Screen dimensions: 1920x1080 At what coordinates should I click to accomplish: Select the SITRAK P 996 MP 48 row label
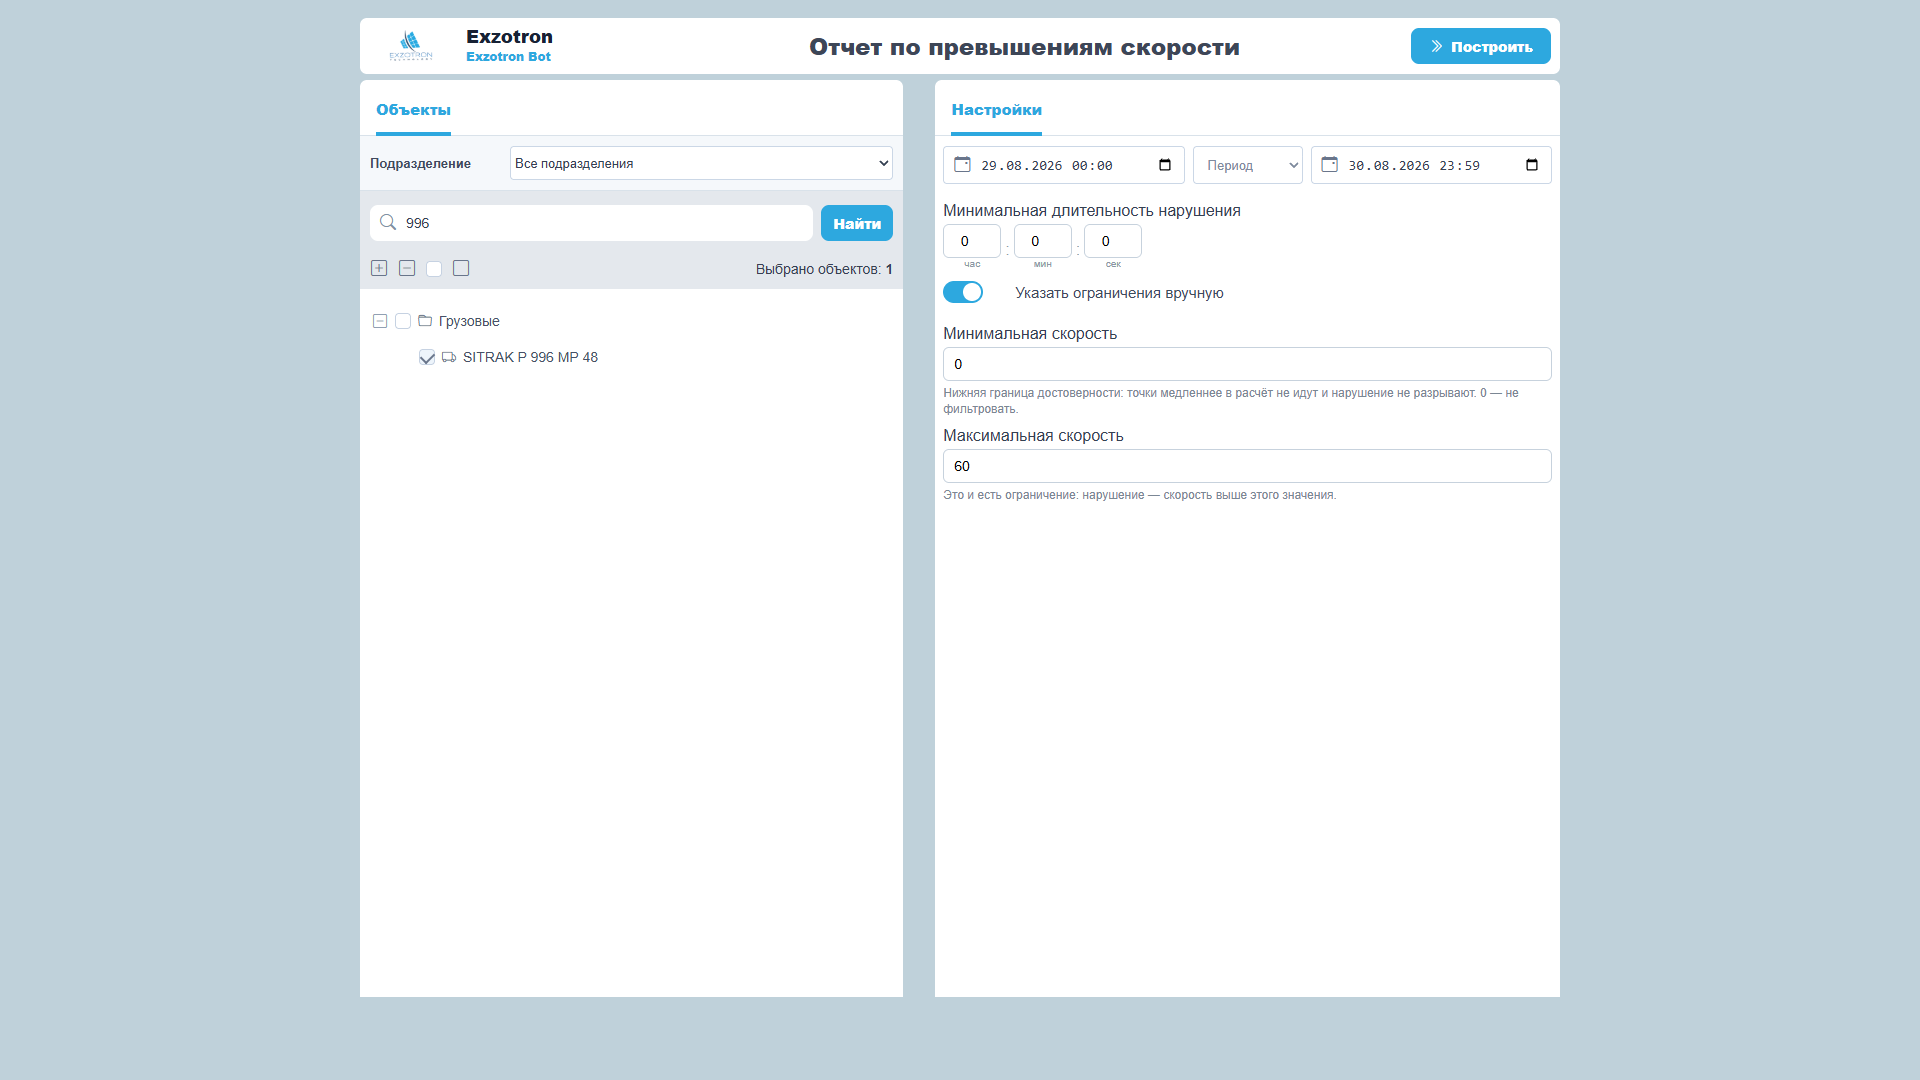(x=530, y=357)
